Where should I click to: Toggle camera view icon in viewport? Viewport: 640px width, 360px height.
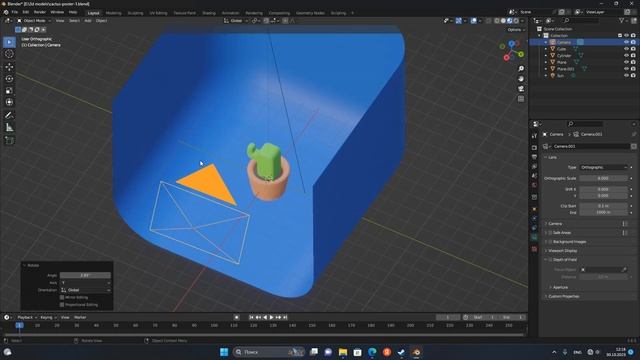[x=521, y=89]
